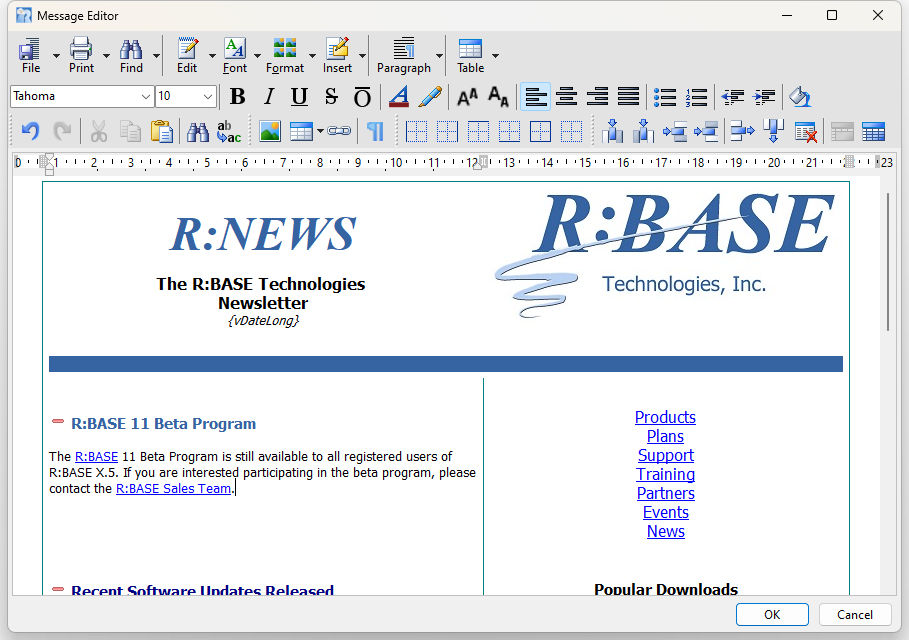Screen dimensions: 909x640
Task: Click the greyed Redo arrow
Action: point(62,132)
